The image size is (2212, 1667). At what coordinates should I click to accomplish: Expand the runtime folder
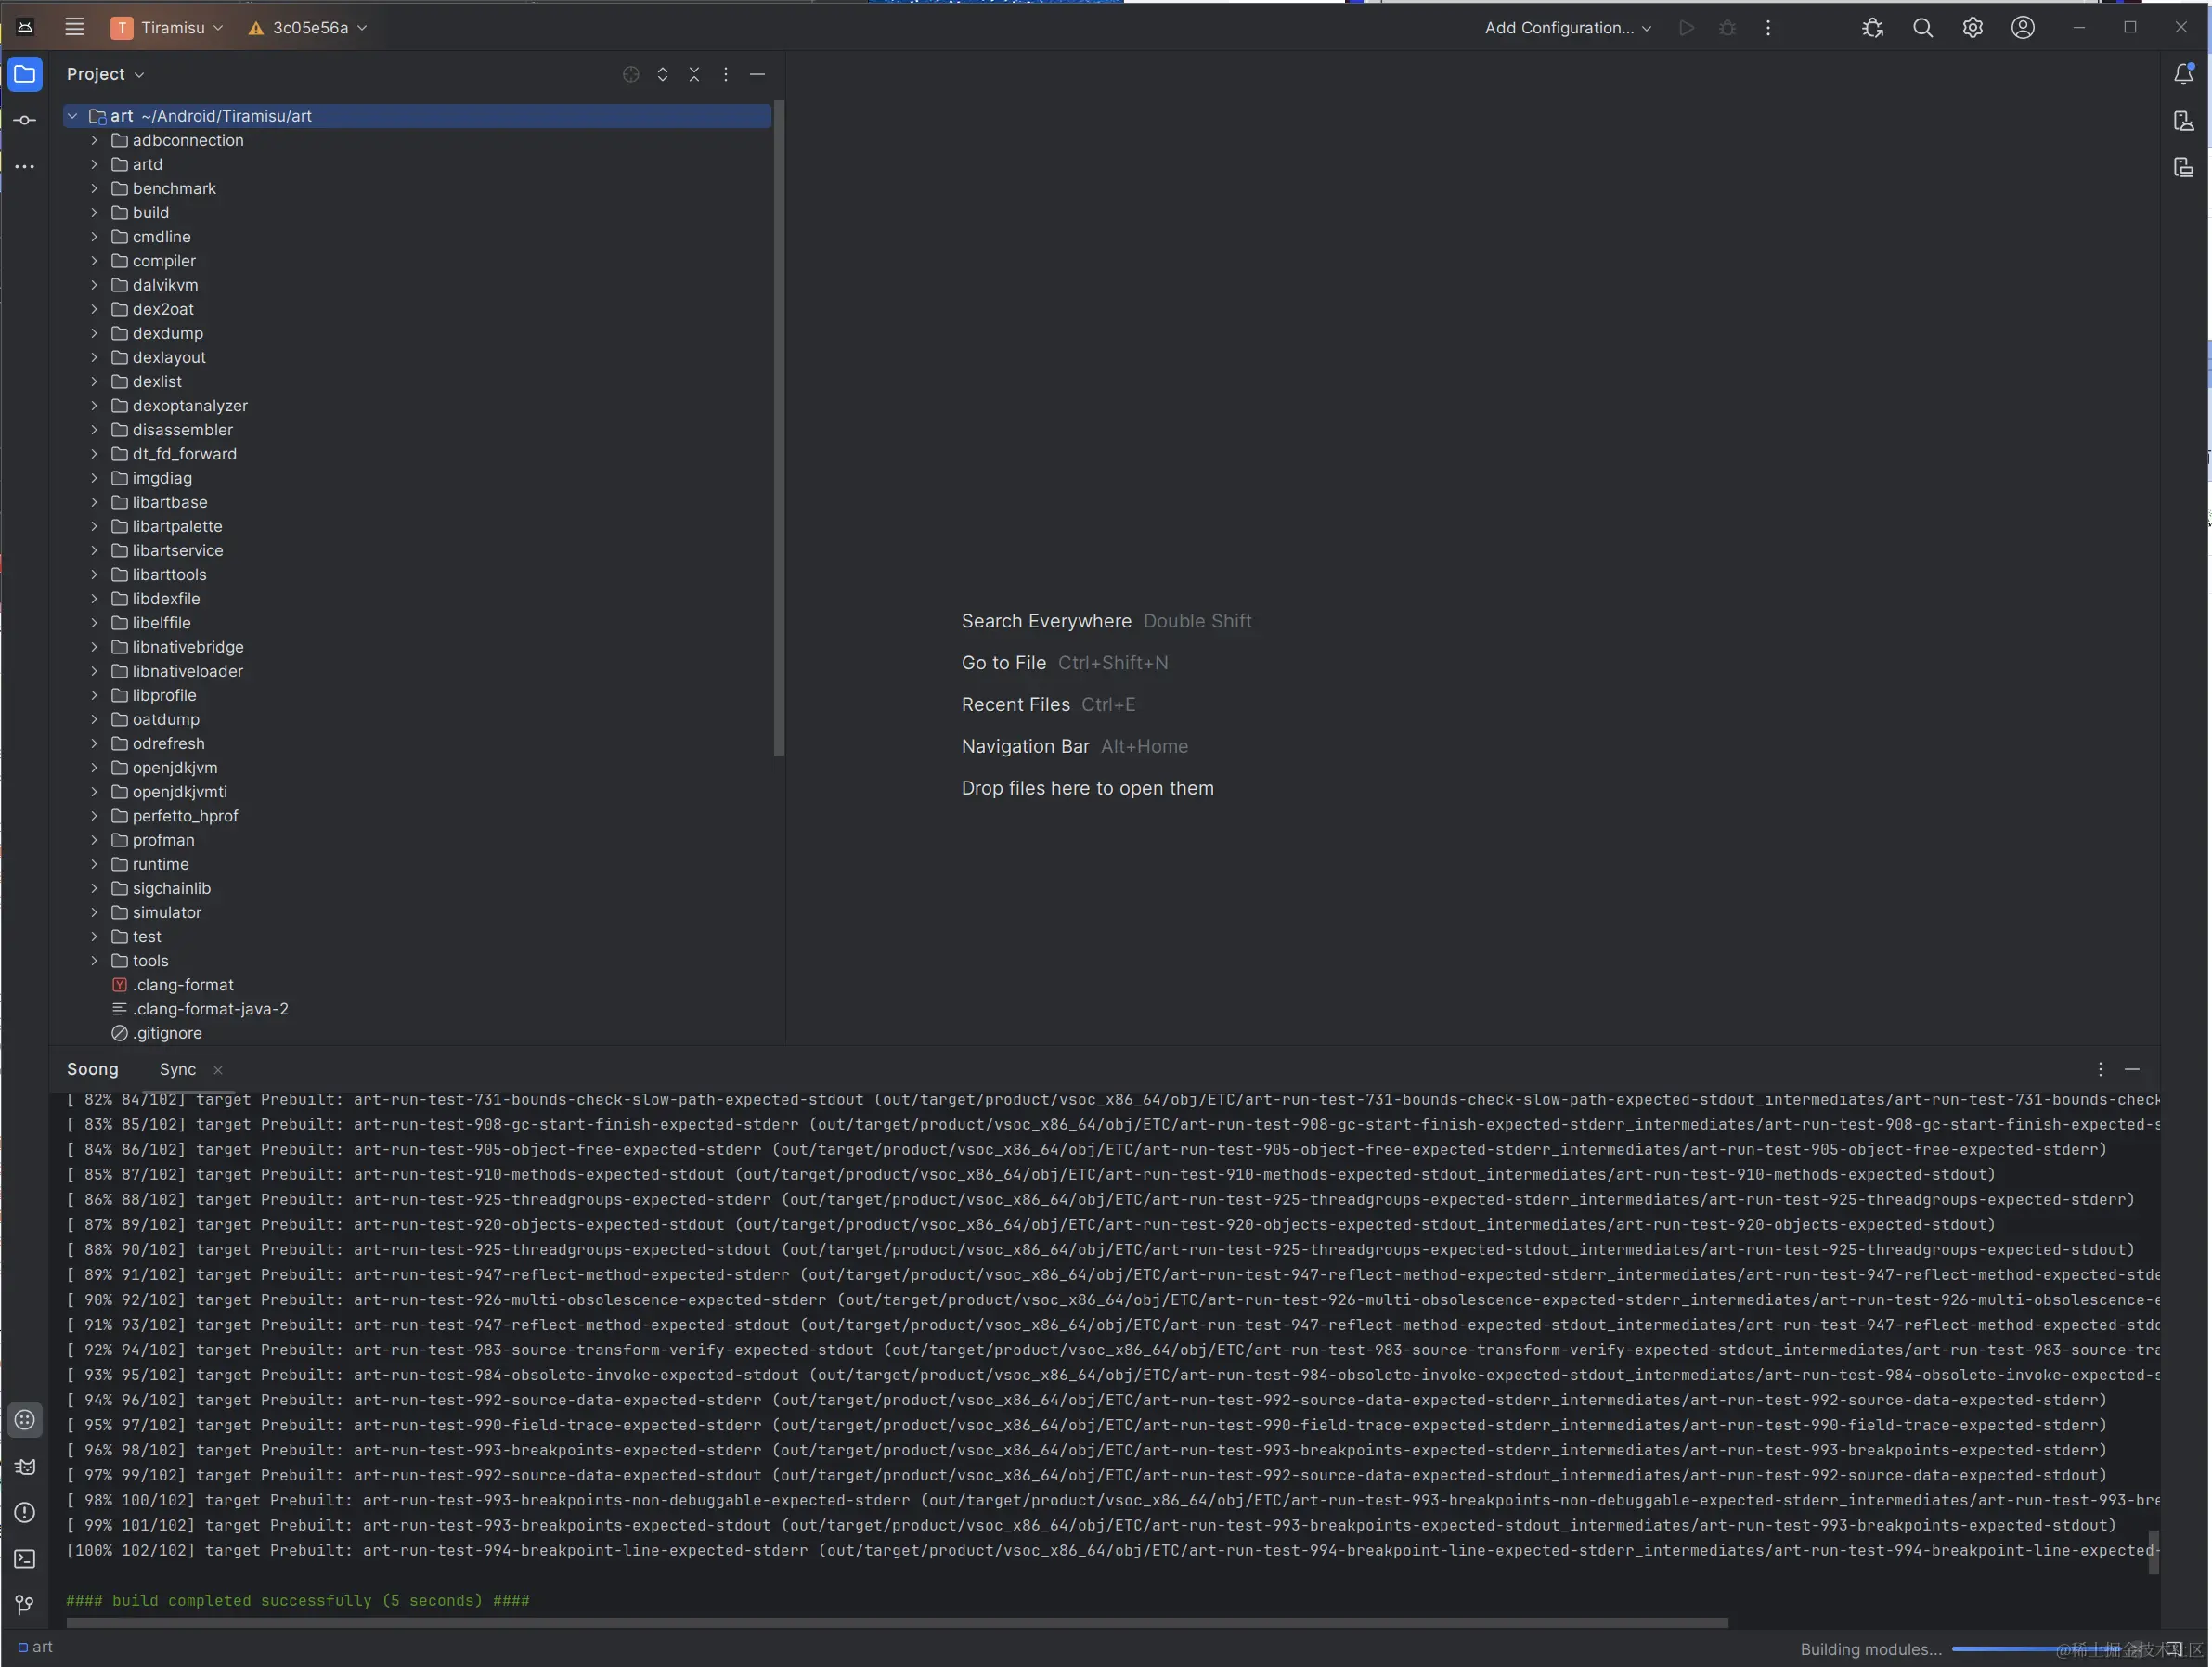click(94, 864)
